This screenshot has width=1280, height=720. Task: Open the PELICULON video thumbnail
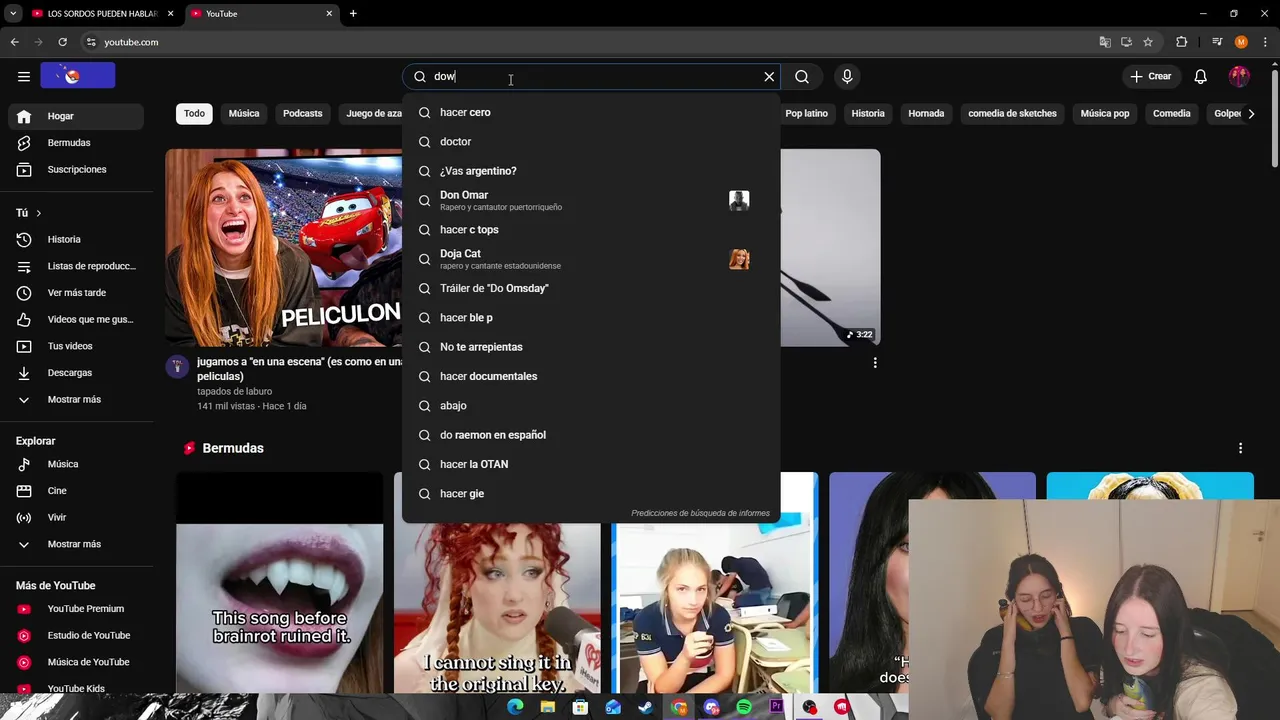(284, 247)
